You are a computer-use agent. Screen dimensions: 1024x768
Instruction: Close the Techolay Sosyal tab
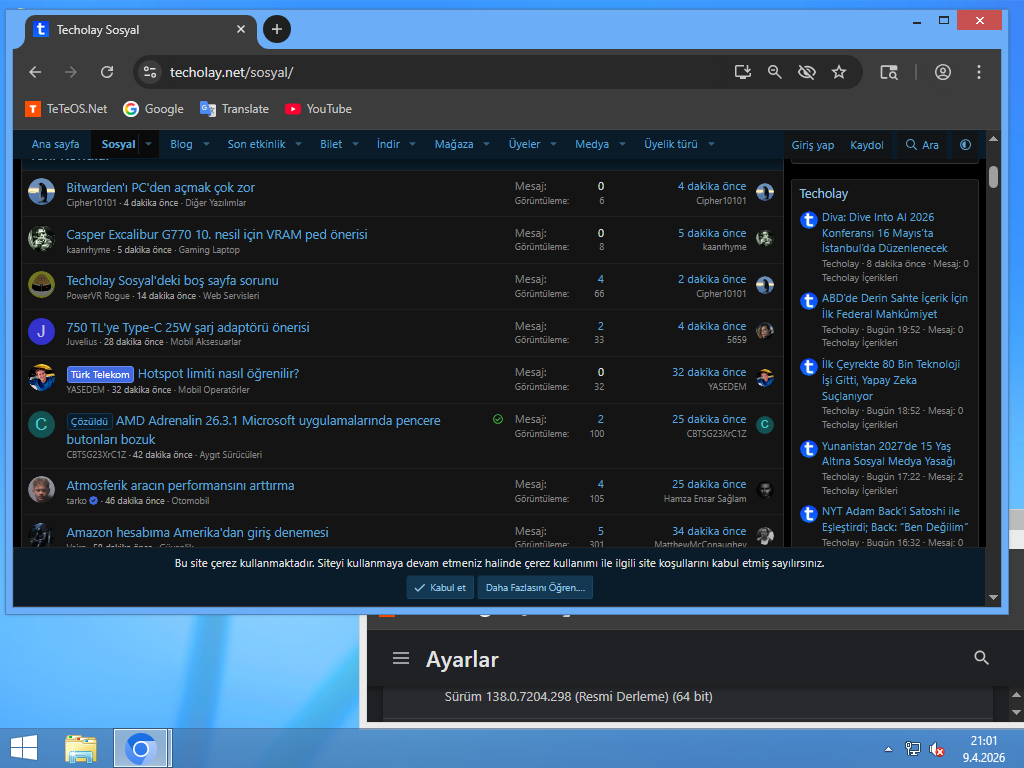[x=241, y=29]
